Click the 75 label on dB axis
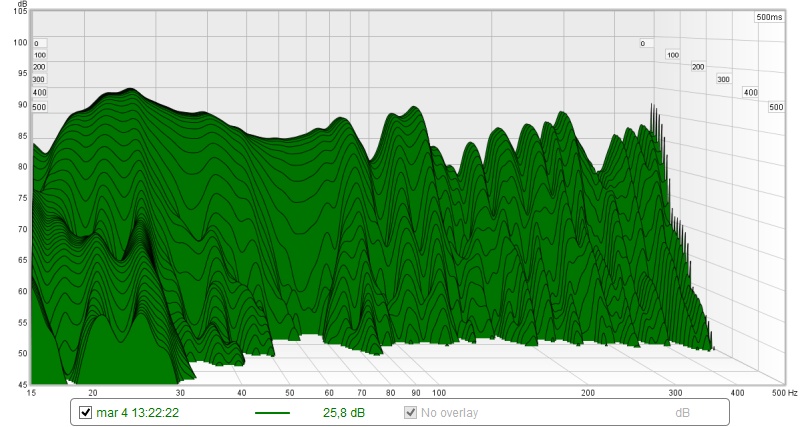The image size is (800, 427). (x=22, y=198)
